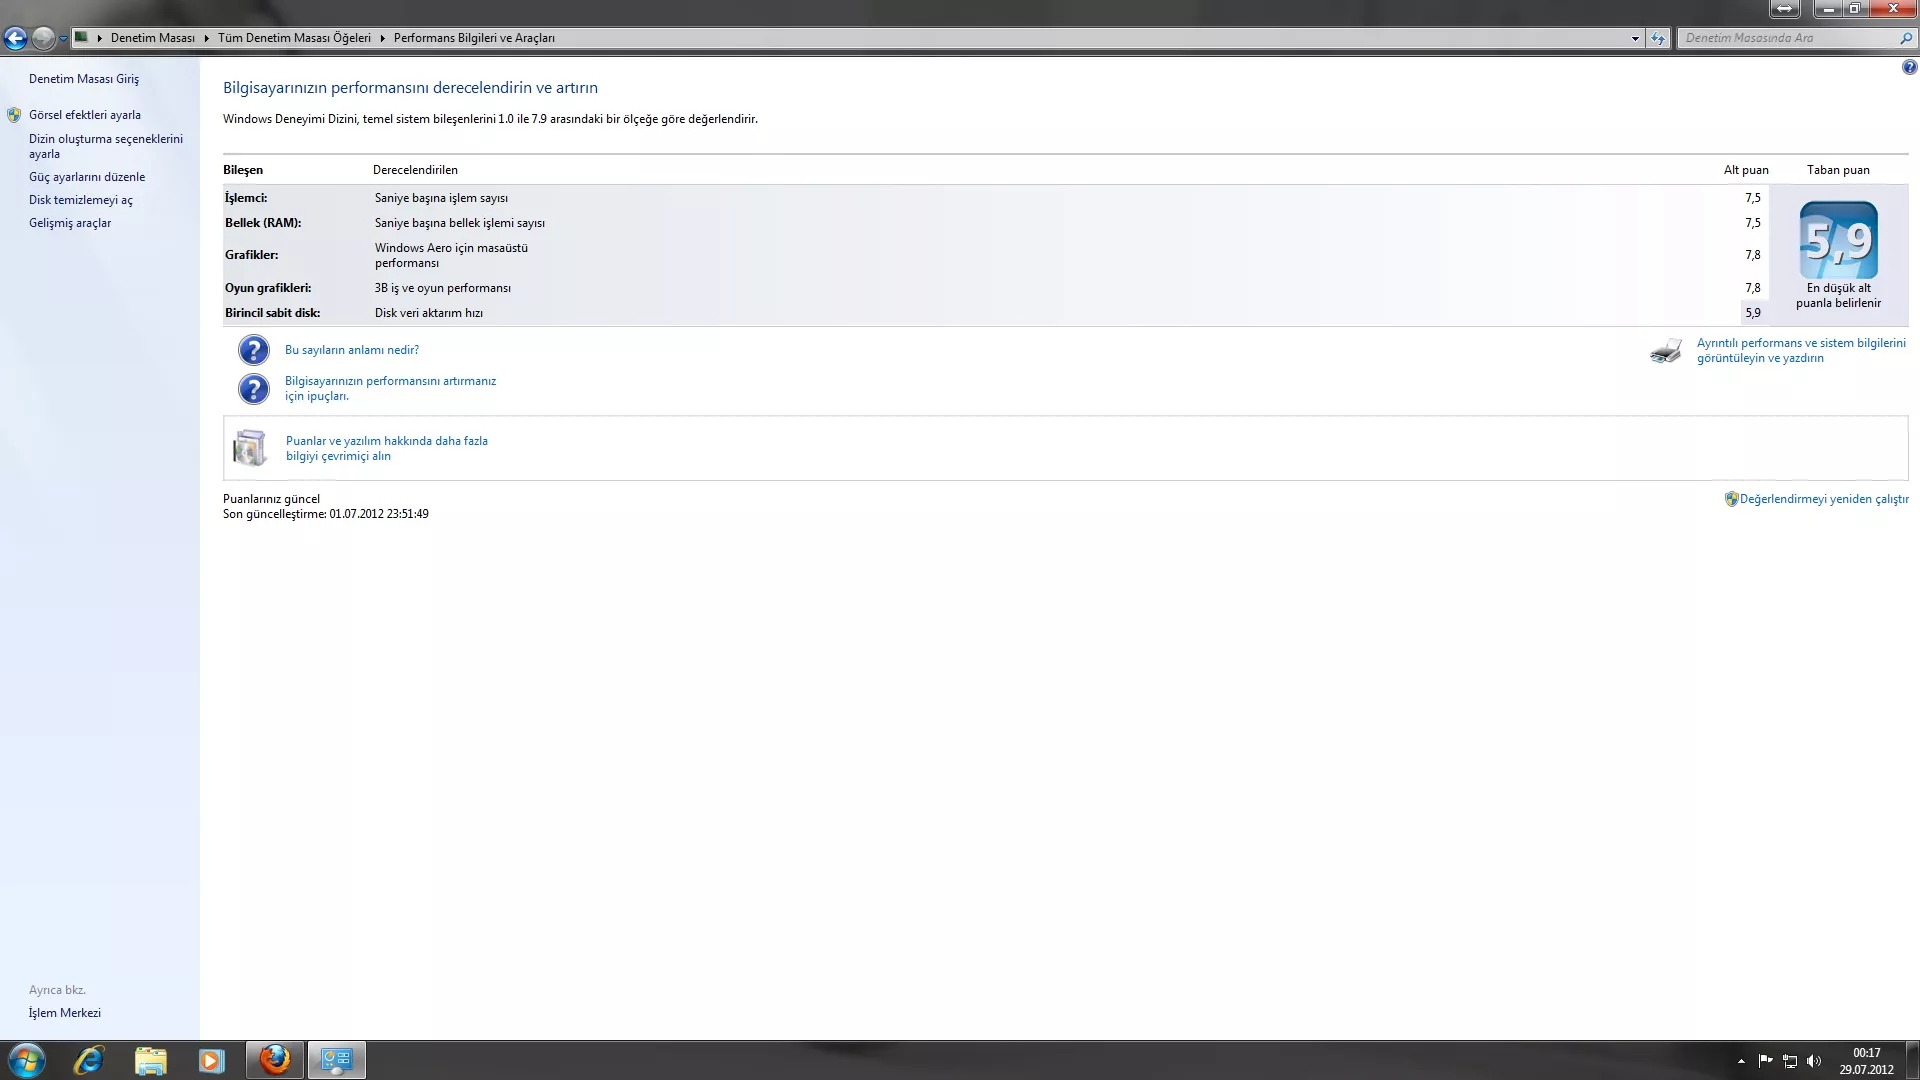Click the 5,9 base score badge

tap(1838, 240)
